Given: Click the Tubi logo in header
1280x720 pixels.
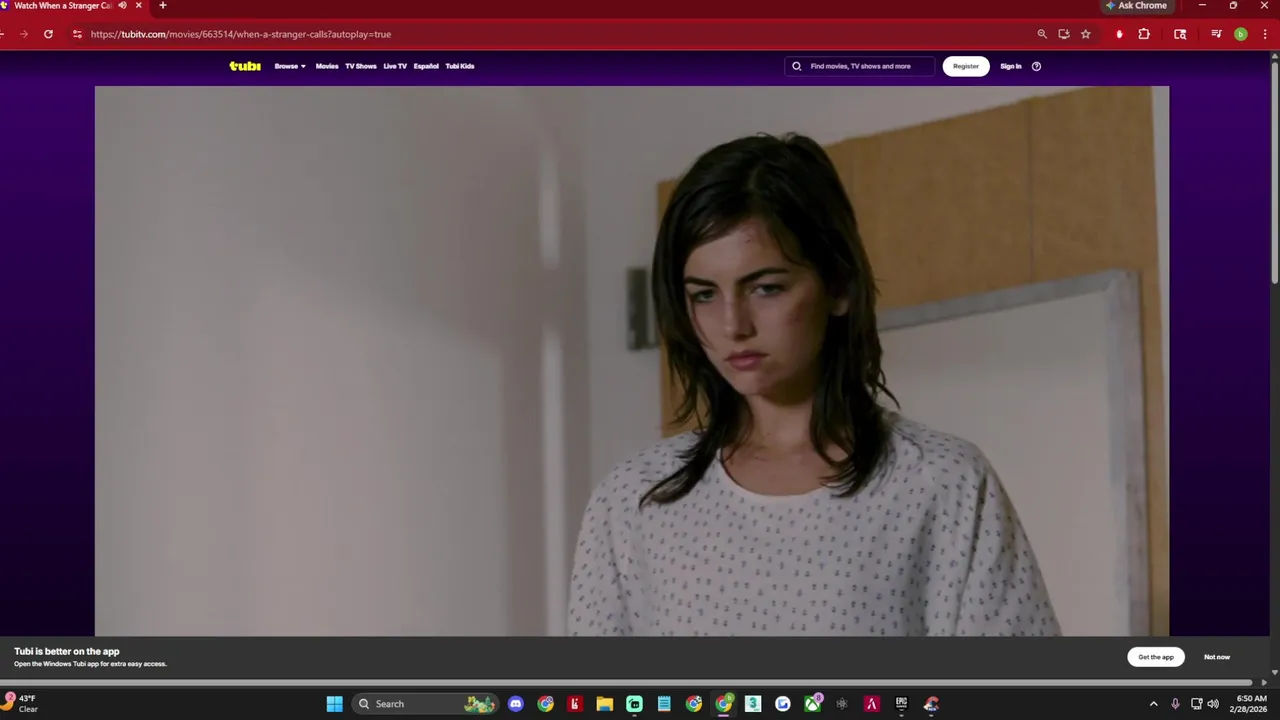Looking at the screenshot, I should (x=245, y=66).
